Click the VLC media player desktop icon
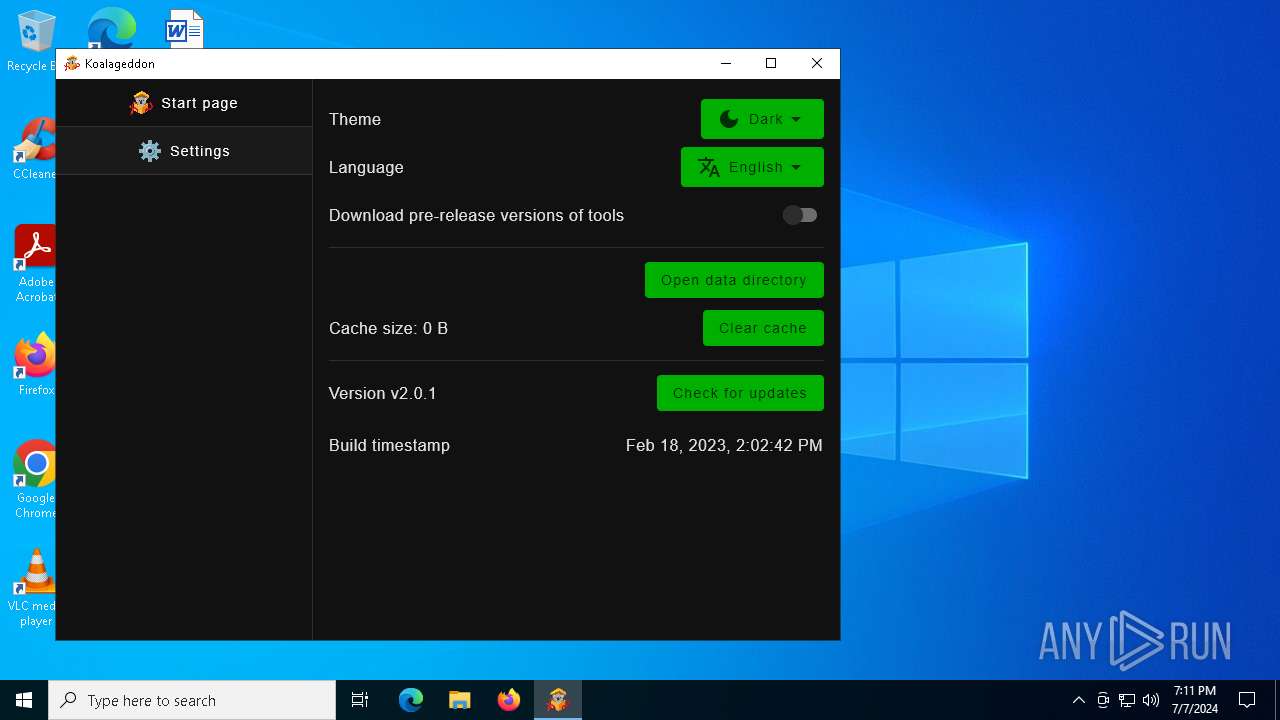 click(x=36, y=573)
